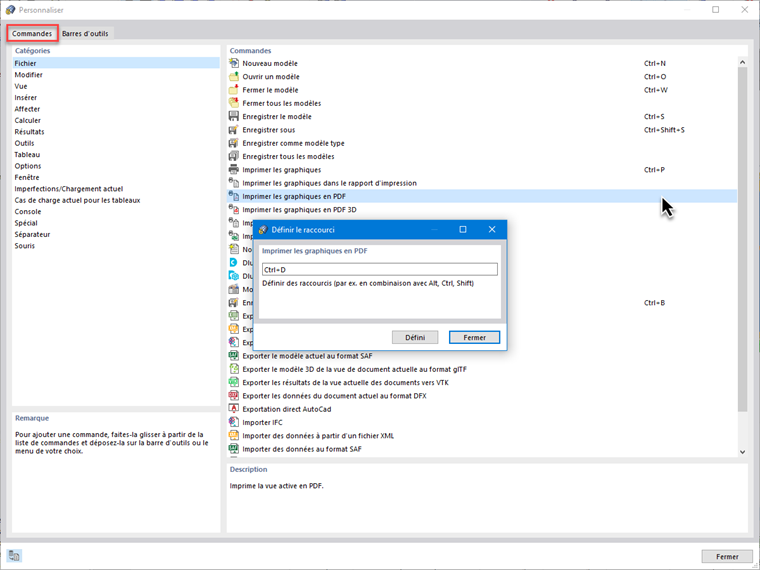Select the Options category

coord(28,166)
